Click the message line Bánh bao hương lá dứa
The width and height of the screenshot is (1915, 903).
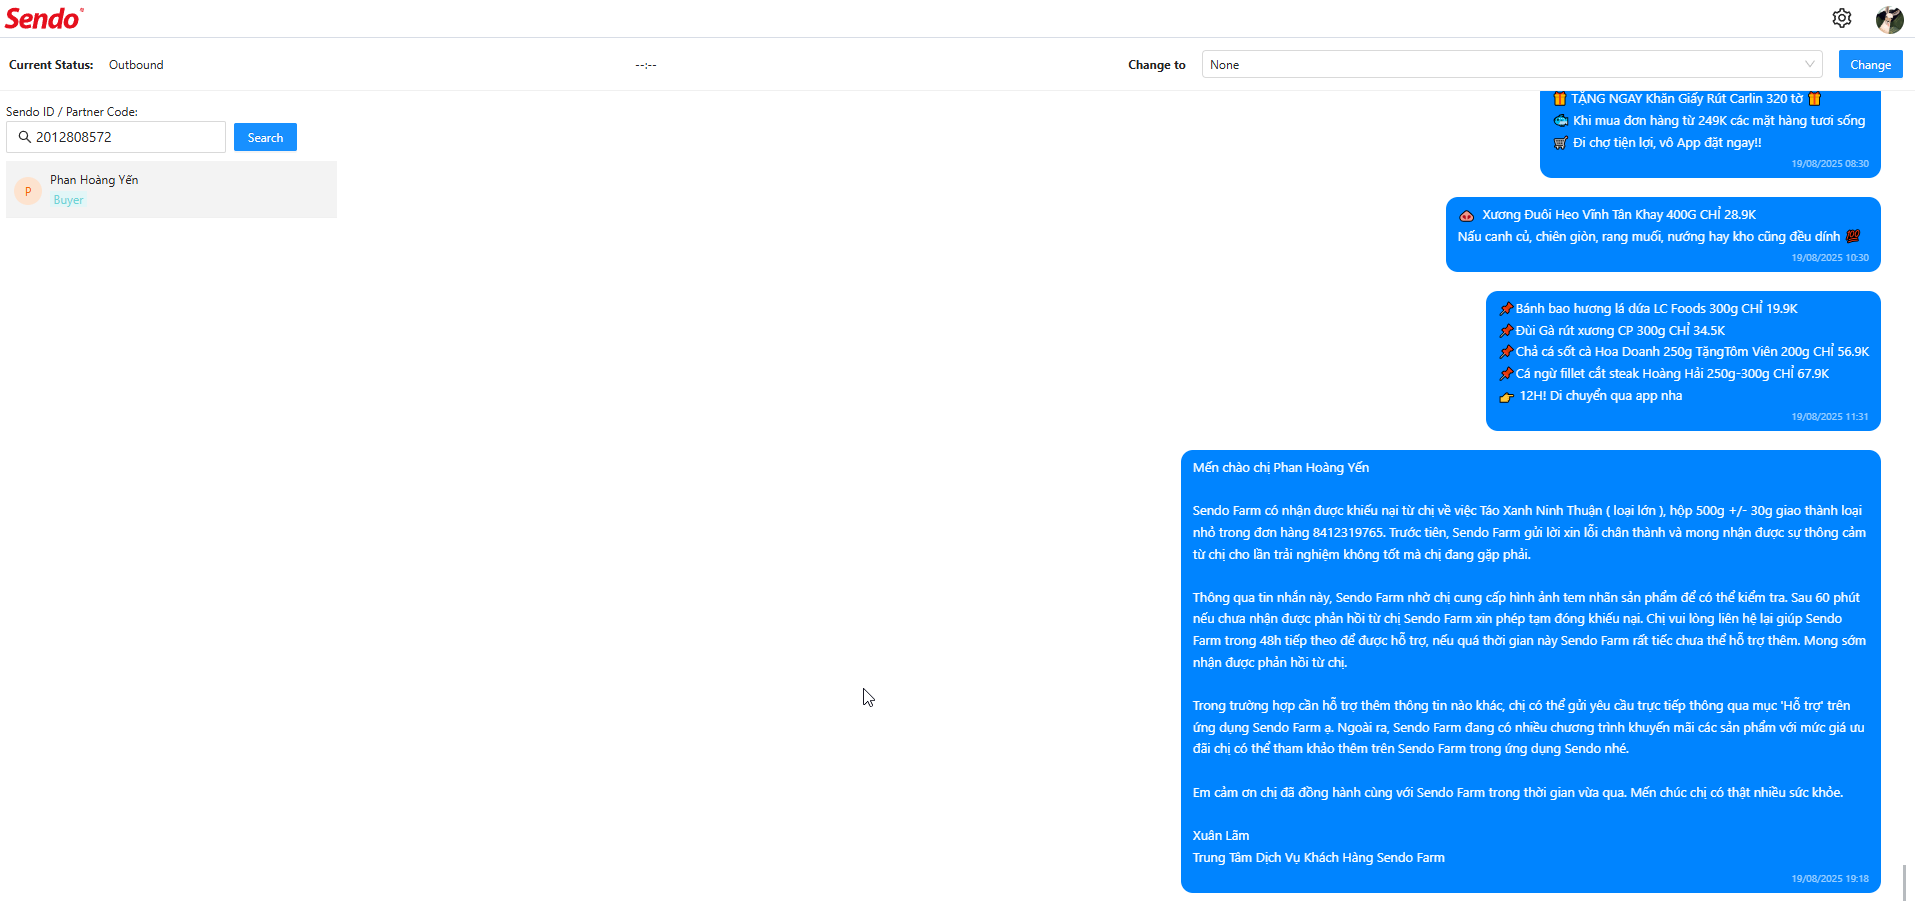(x=1648, y=309)
